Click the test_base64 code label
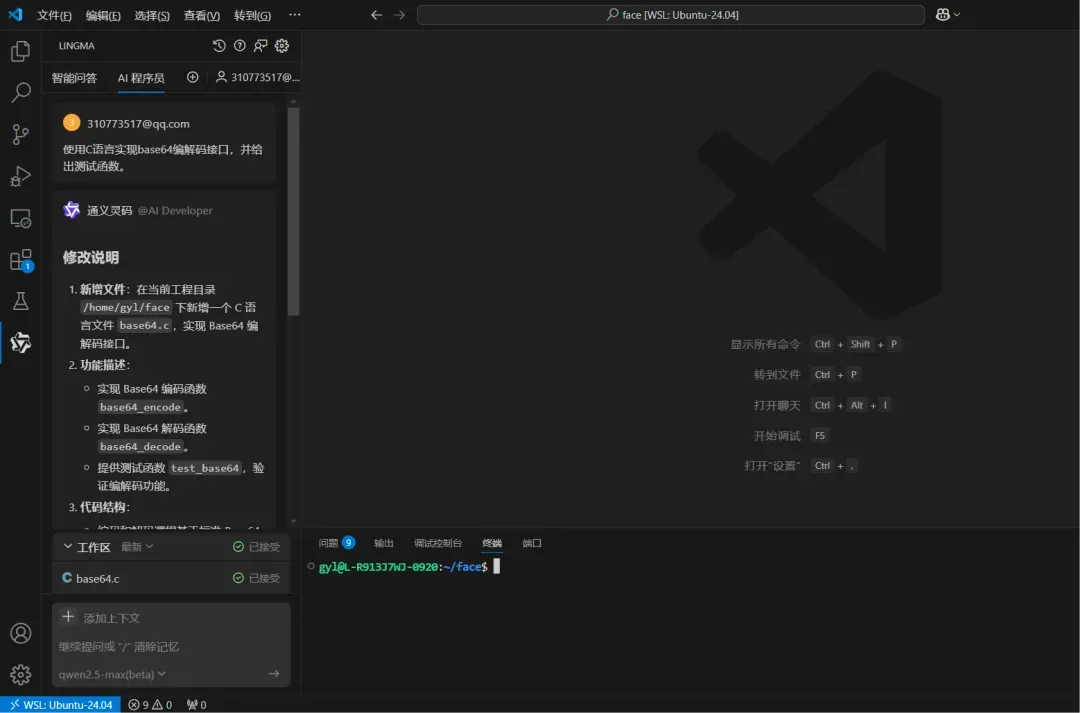The height and width of the screenshot is (713, 1080). click(x=205, y=468)
